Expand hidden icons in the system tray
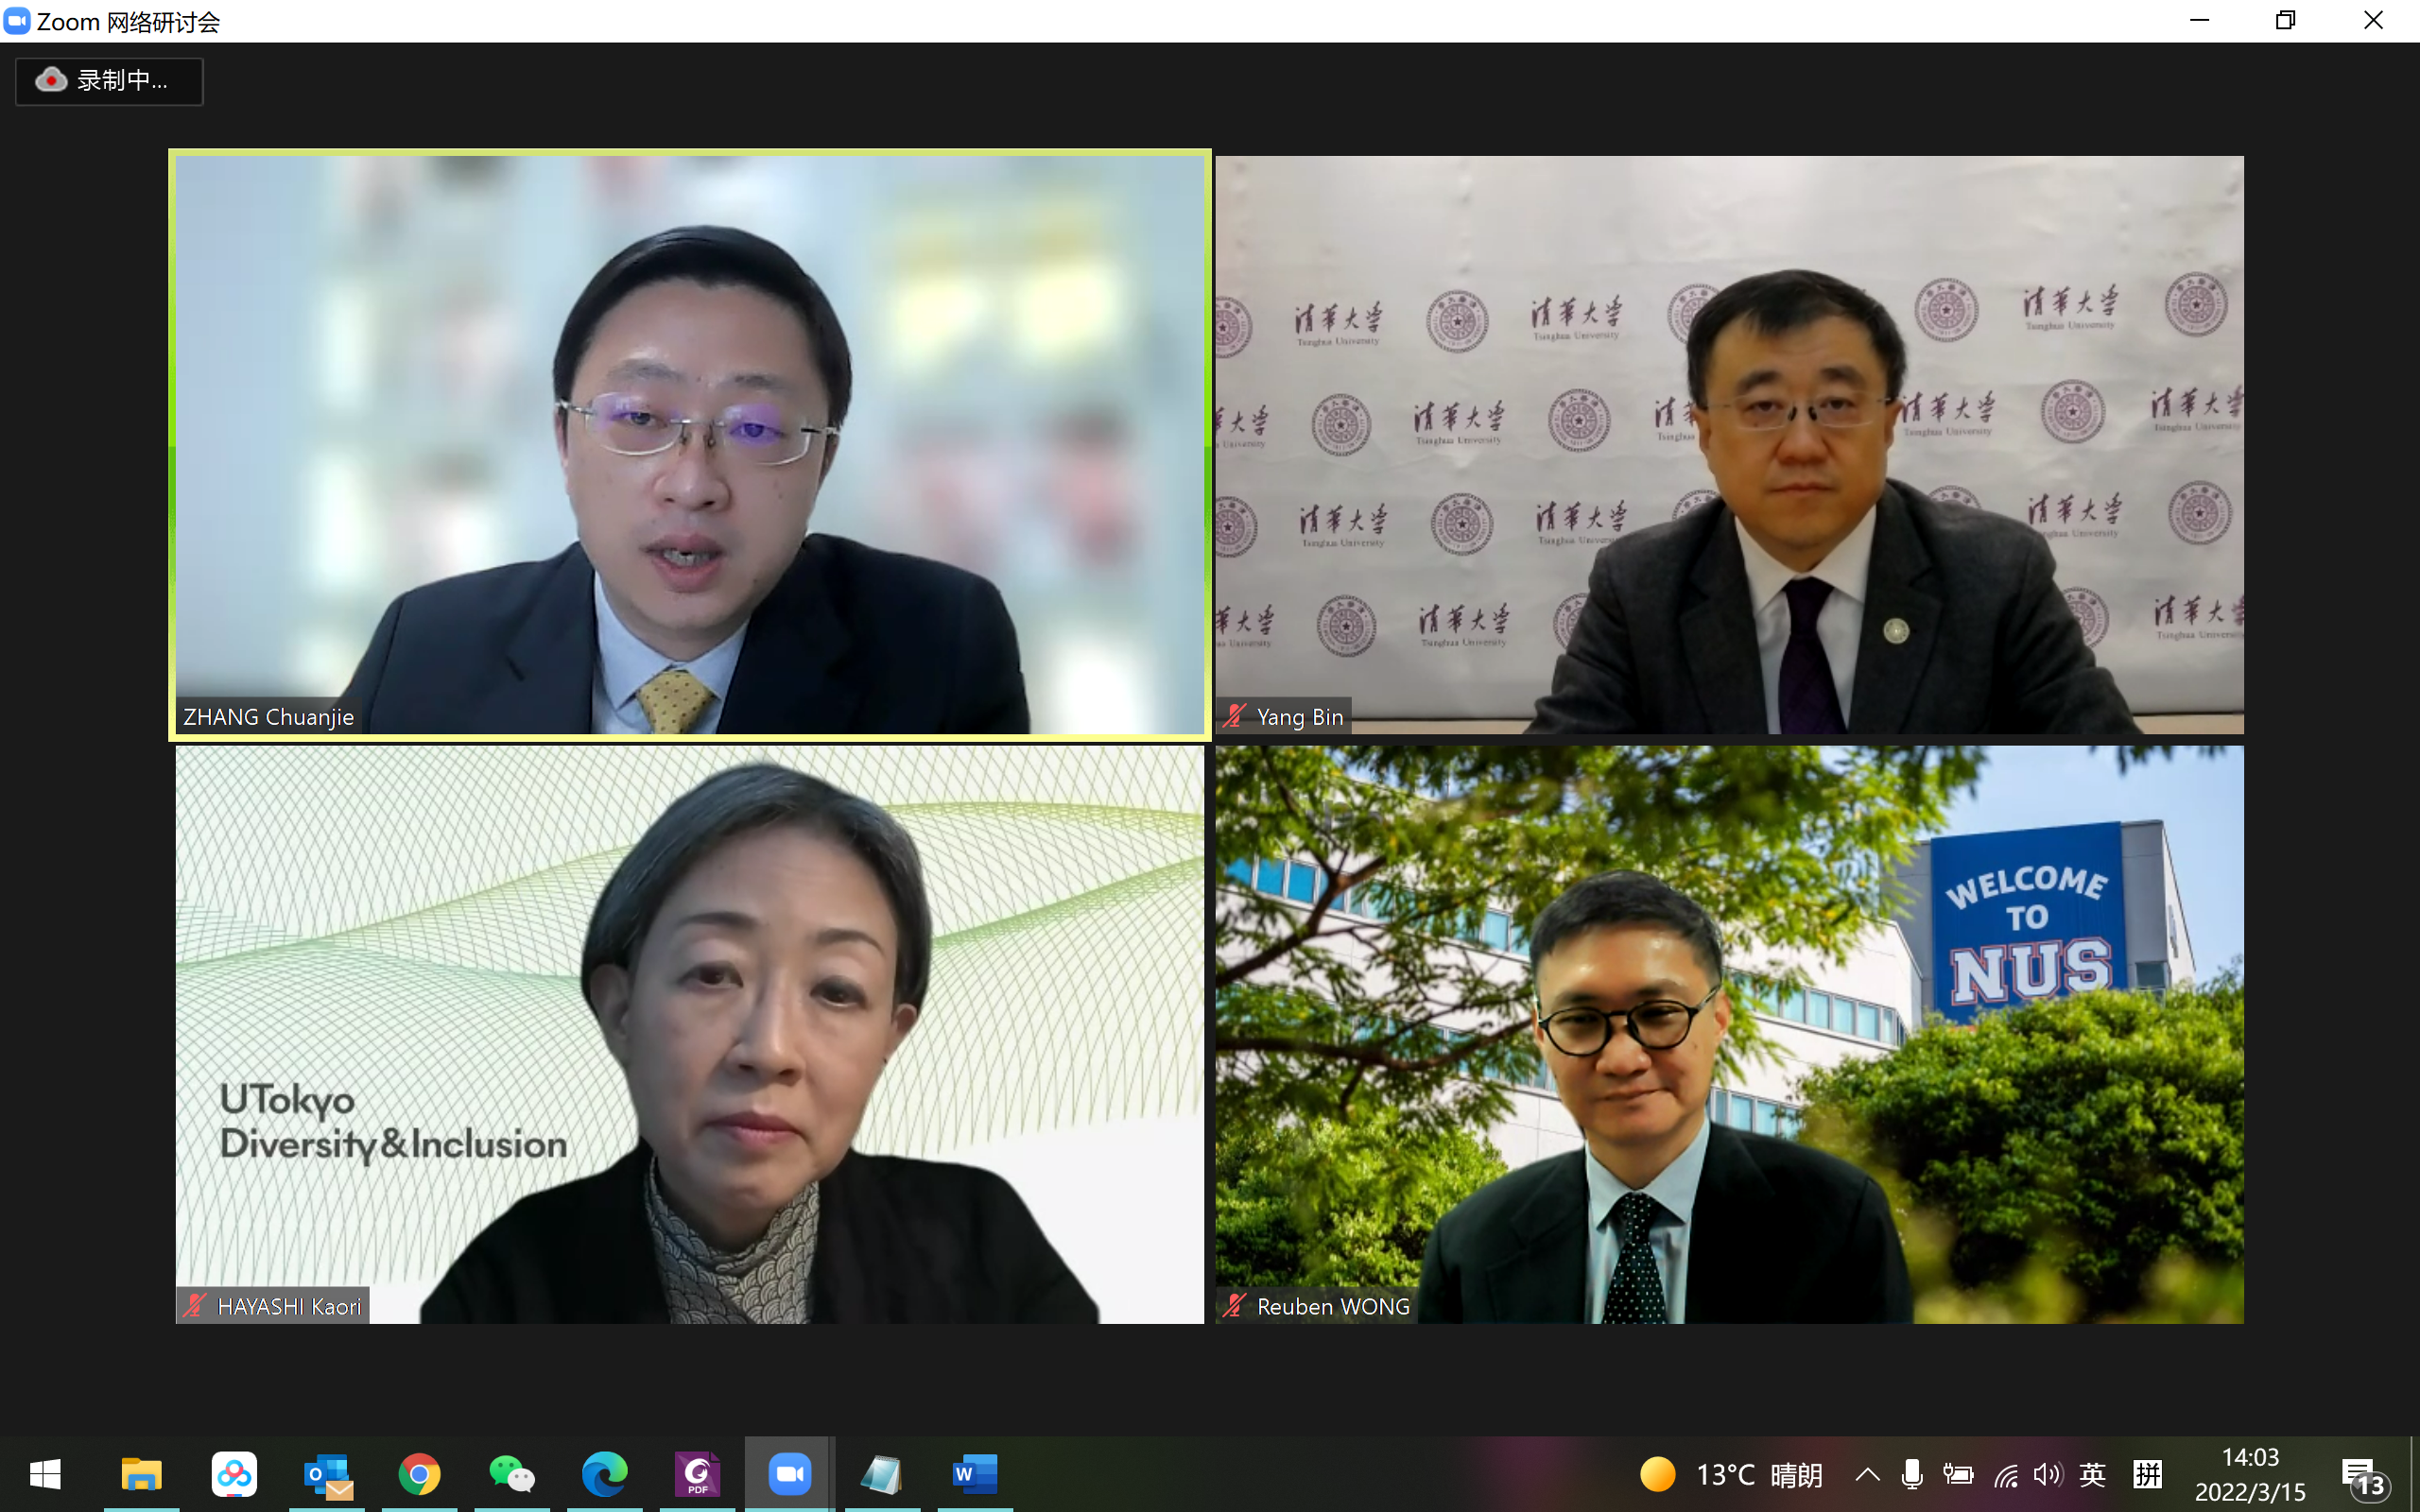 [x=1866, y=1474]
